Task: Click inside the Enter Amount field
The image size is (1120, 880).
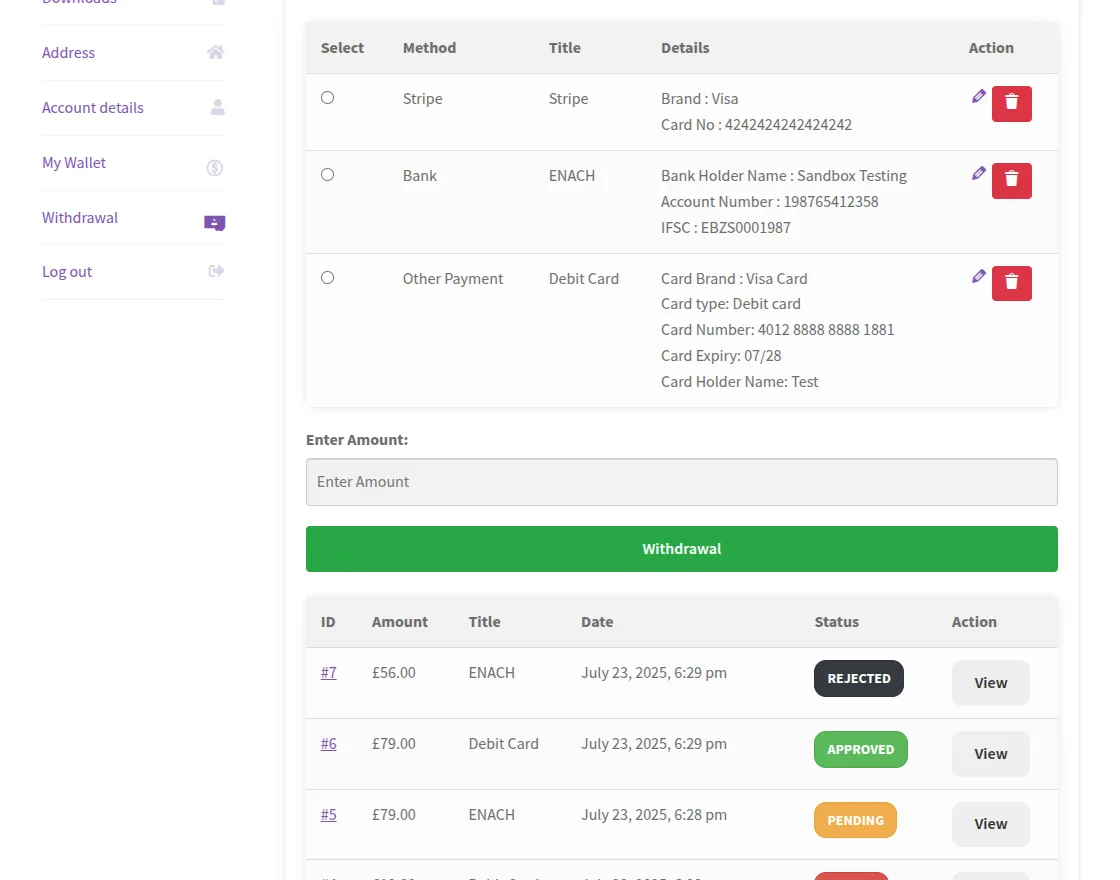Action: click(681, 482)
